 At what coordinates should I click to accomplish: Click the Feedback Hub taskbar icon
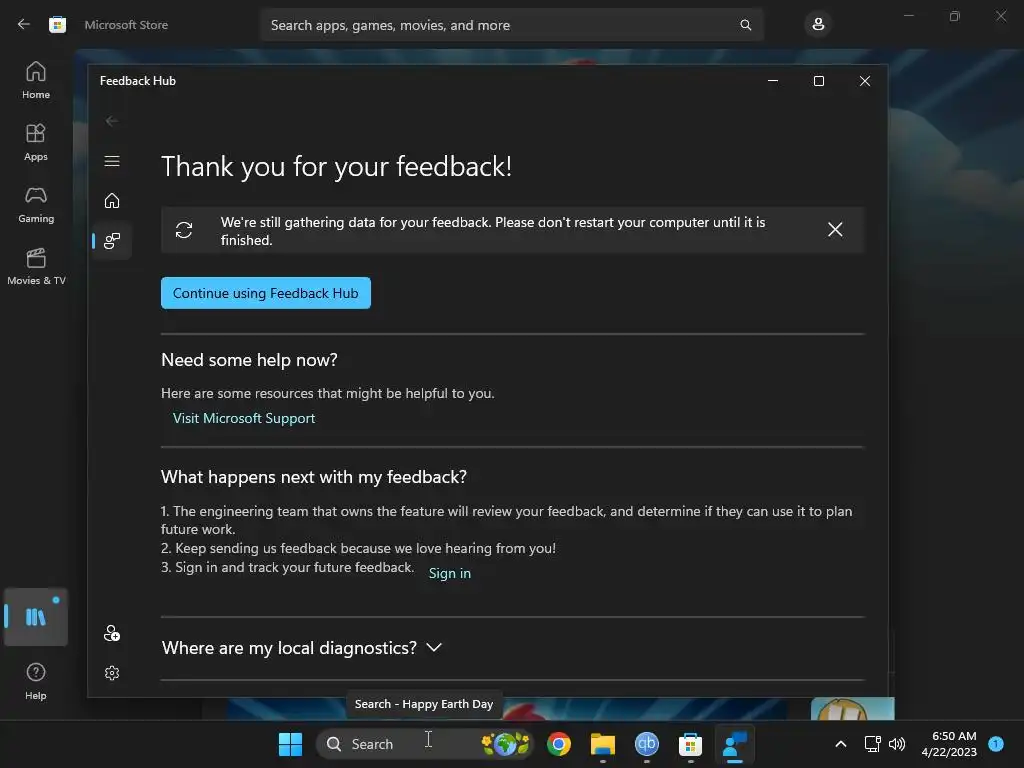point(735,744)
